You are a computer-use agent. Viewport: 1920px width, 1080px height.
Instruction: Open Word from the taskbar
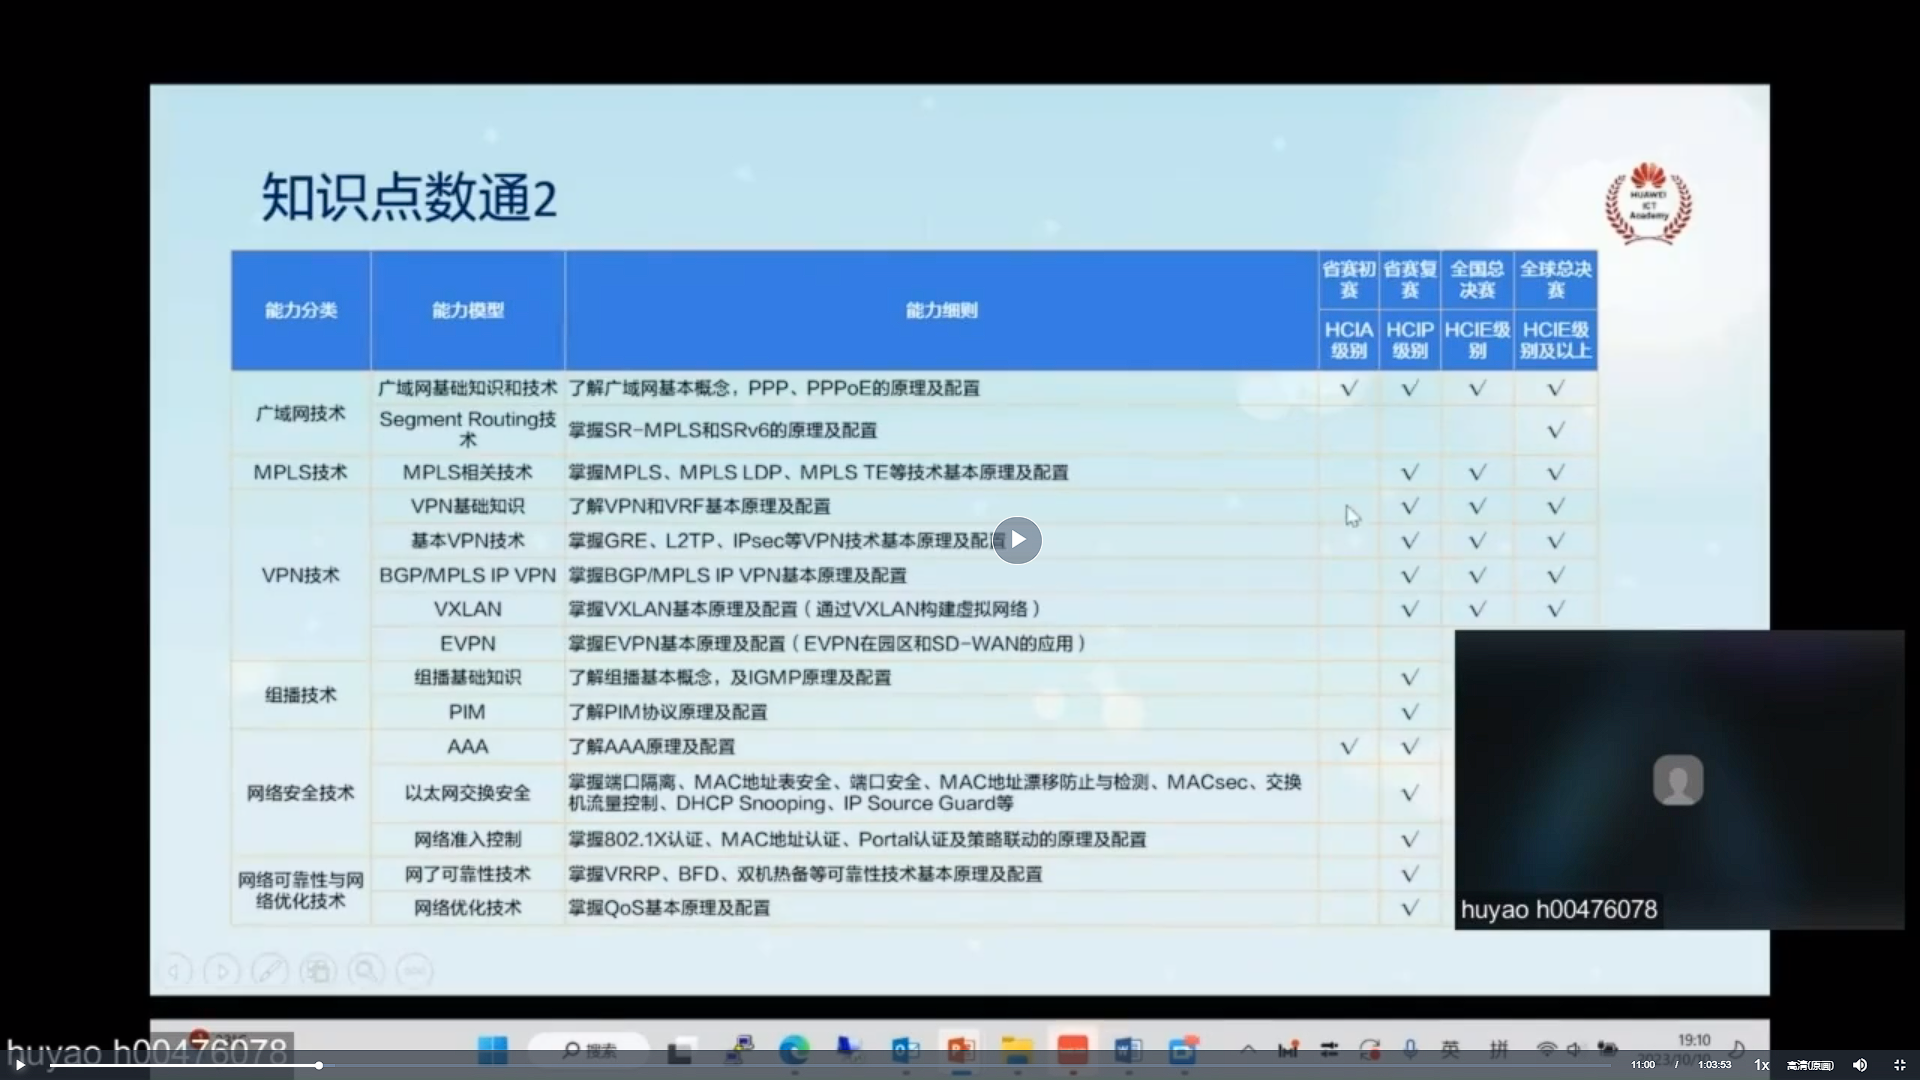(1127, 1050)
